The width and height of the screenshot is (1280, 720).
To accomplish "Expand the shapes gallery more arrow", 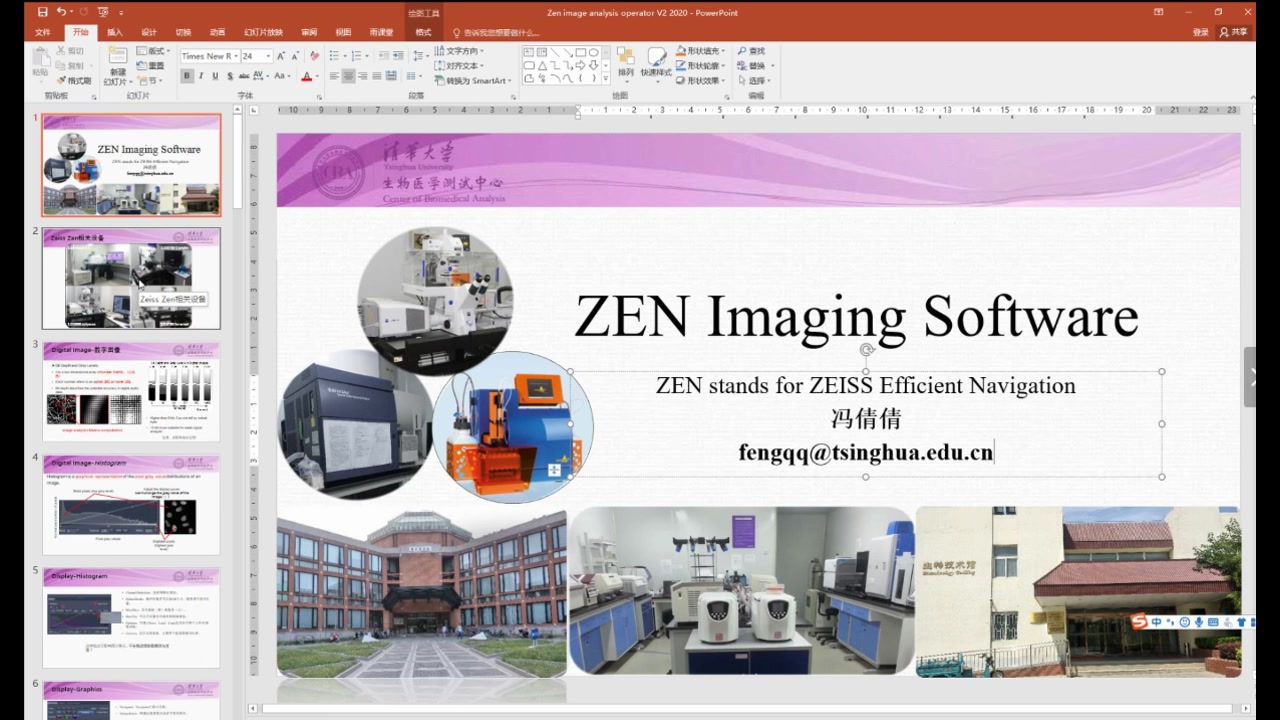I will pyautogui.click(x=606, y=78).
